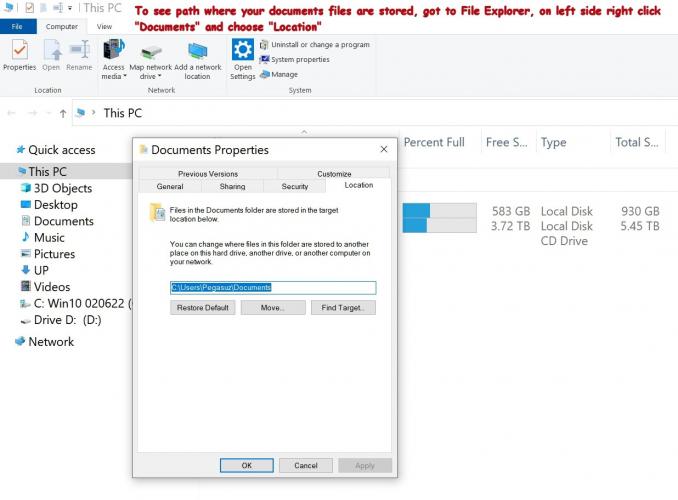Click the Music note icon

click(26, 237)
